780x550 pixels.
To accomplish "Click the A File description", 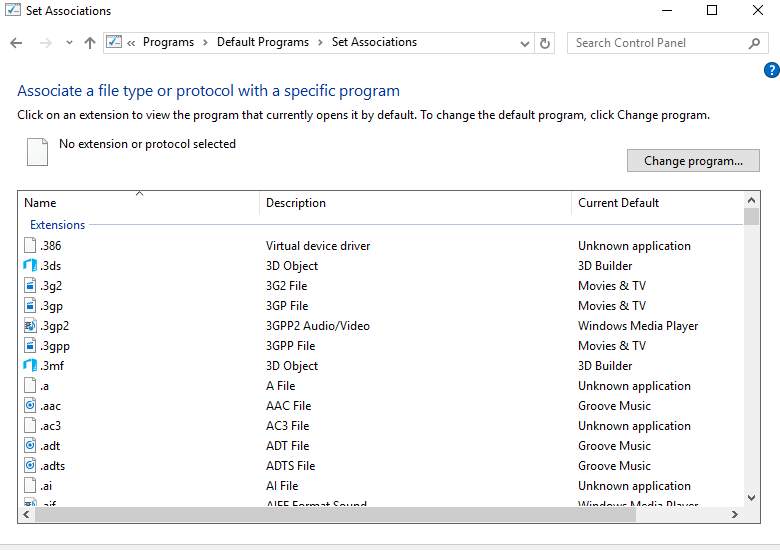I will click(x=280, y=385).
